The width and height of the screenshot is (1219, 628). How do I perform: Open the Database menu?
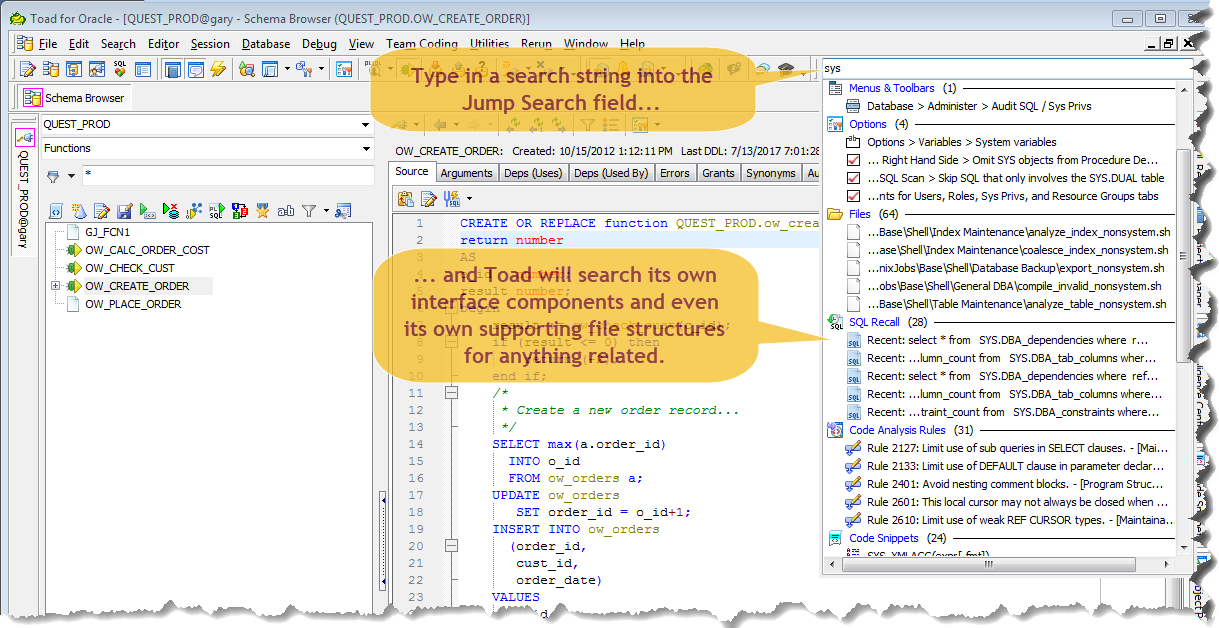[x=266, y=44]
